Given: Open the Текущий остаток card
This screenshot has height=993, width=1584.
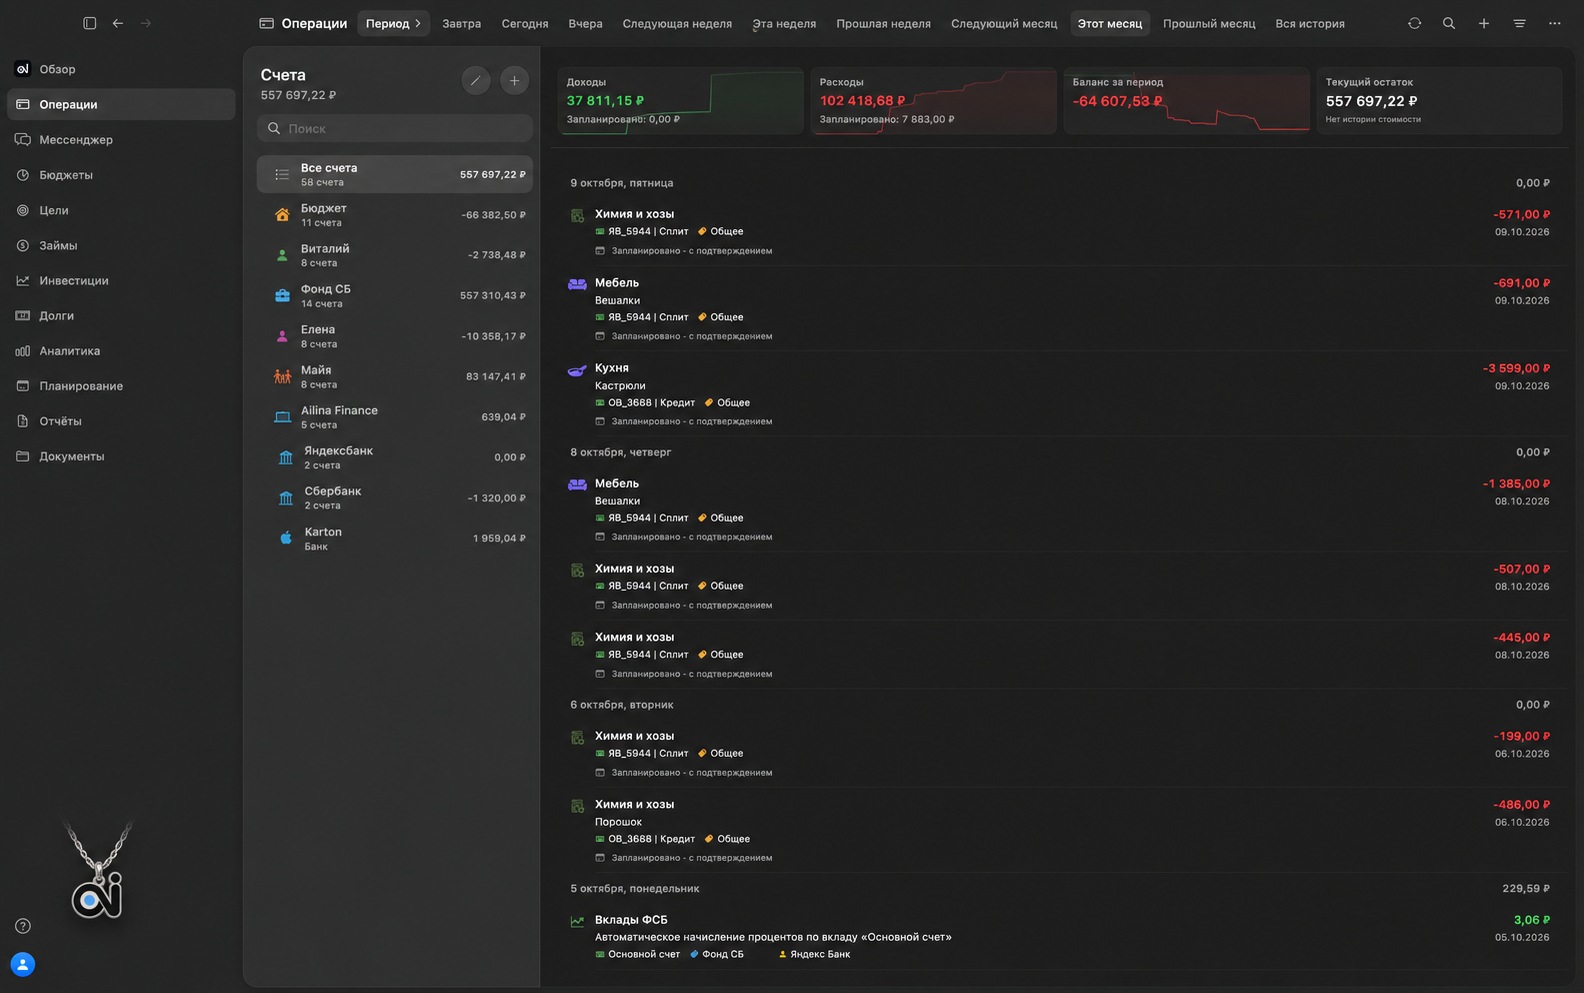Looking at the screenshot, I should coord(1439,100).
